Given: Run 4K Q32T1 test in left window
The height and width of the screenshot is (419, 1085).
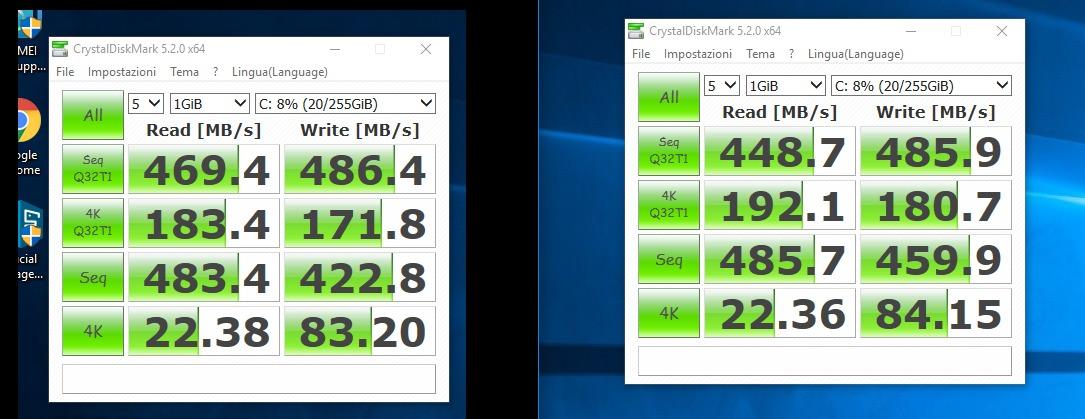Looking at the screenshot, I should click(x=93, y=223).
